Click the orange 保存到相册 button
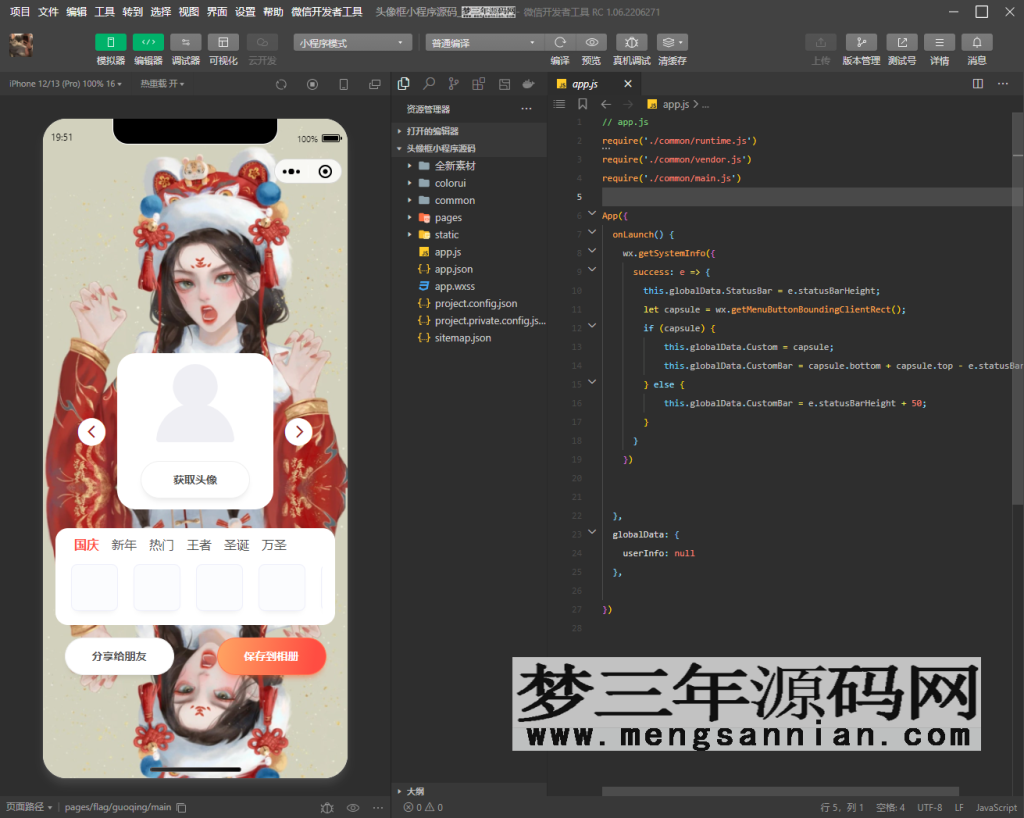Screen dimensions: 1024x818 point(271,656)
